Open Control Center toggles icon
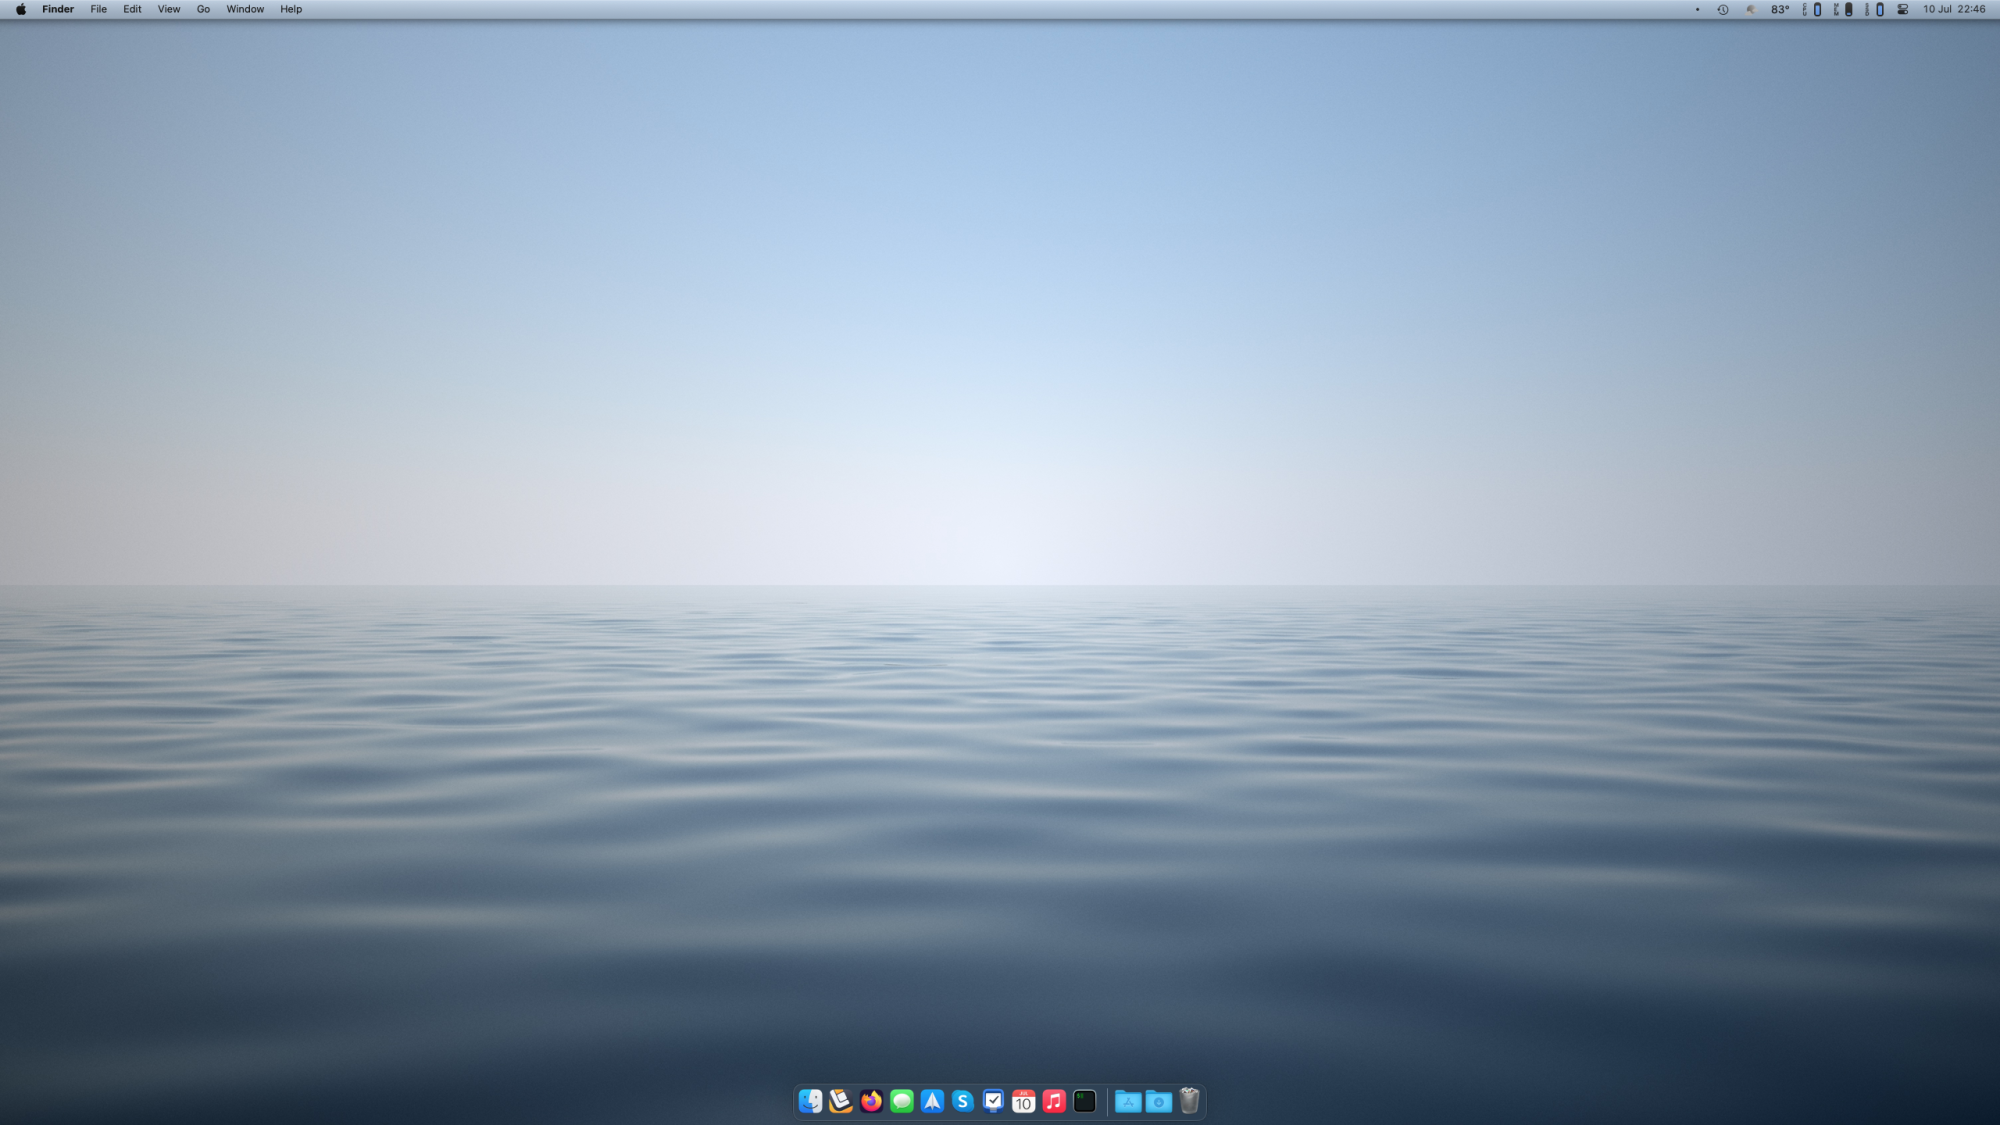The image size is (2000, 1125). coord(1902,9)
